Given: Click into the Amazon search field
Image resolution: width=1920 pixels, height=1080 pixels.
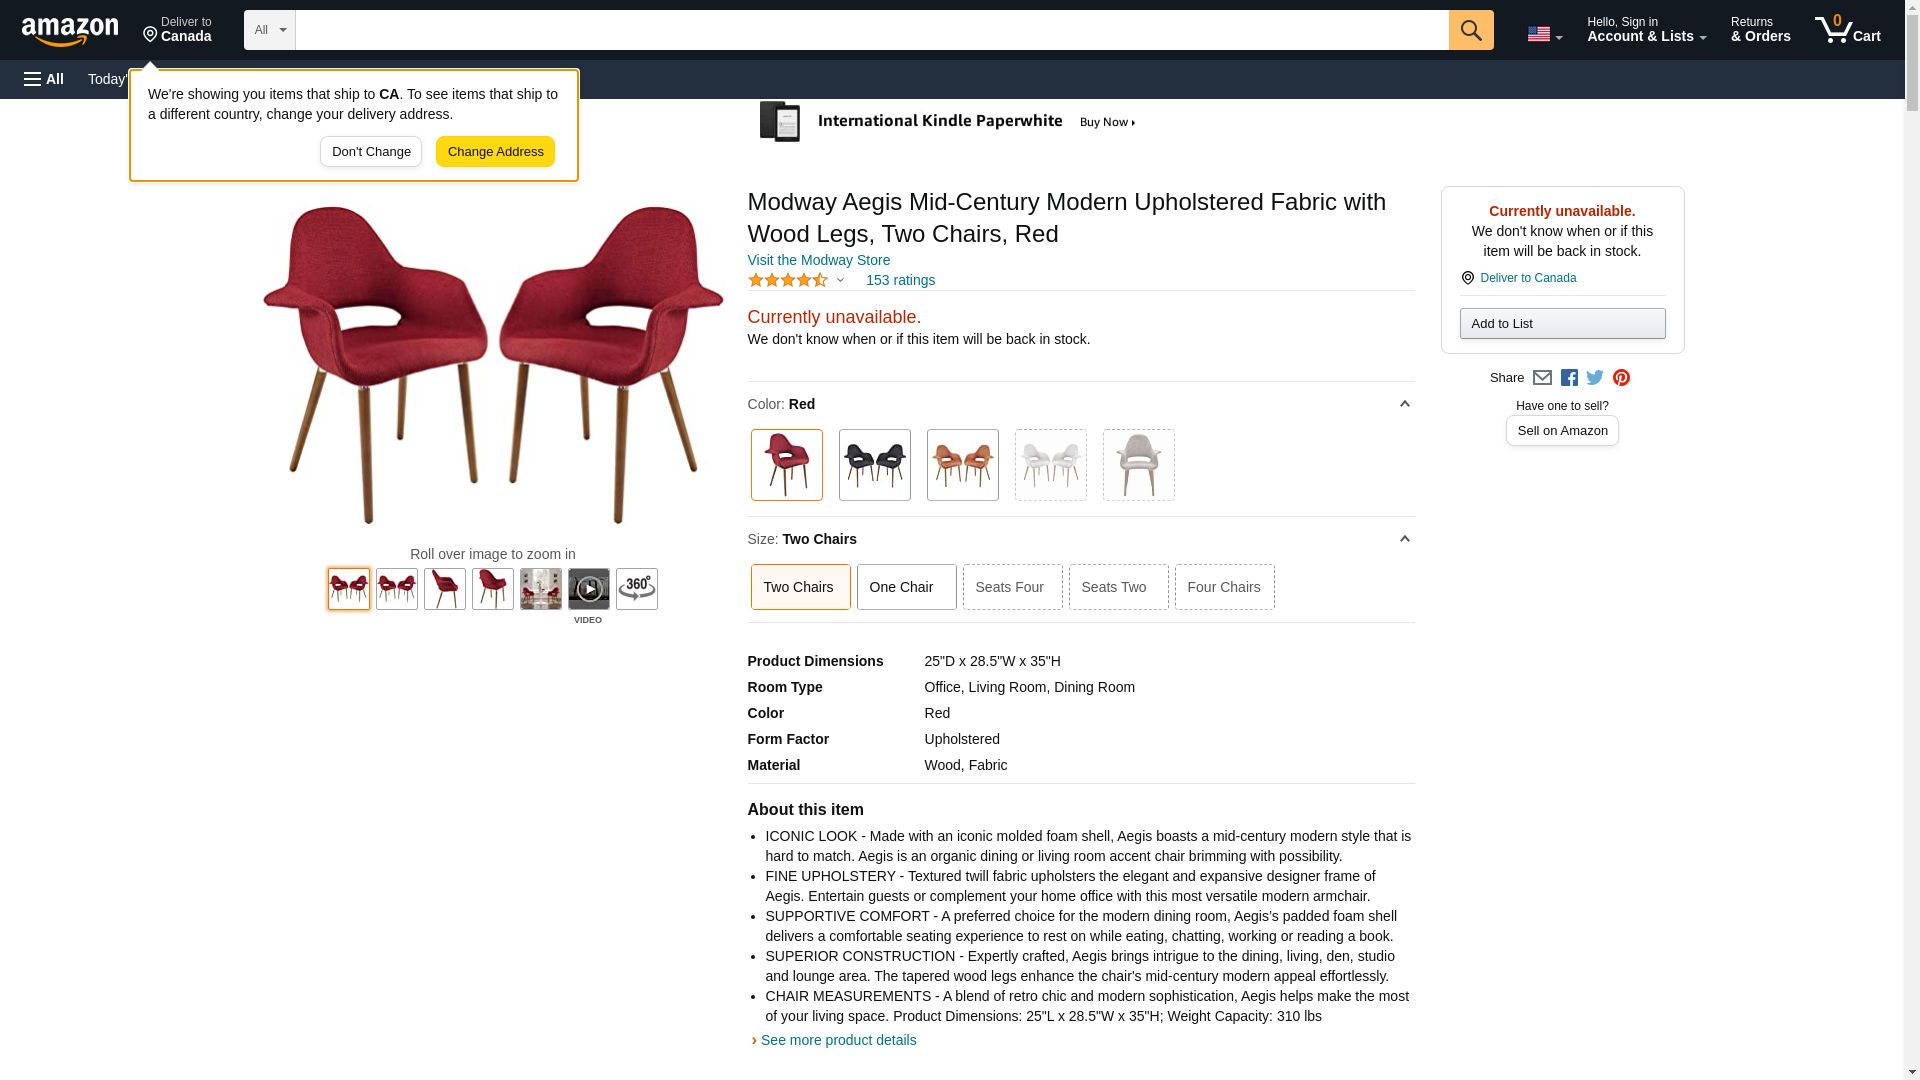Looking at the screenshot, I should (x=871, y=30).
